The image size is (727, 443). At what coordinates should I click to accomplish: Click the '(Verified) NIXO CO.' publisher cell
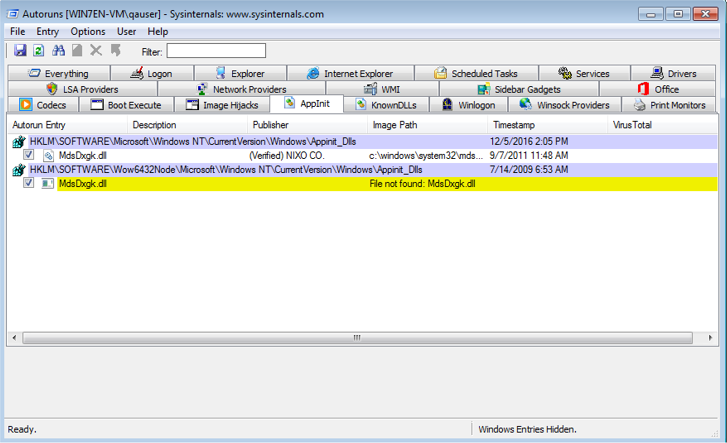[287, 156]
